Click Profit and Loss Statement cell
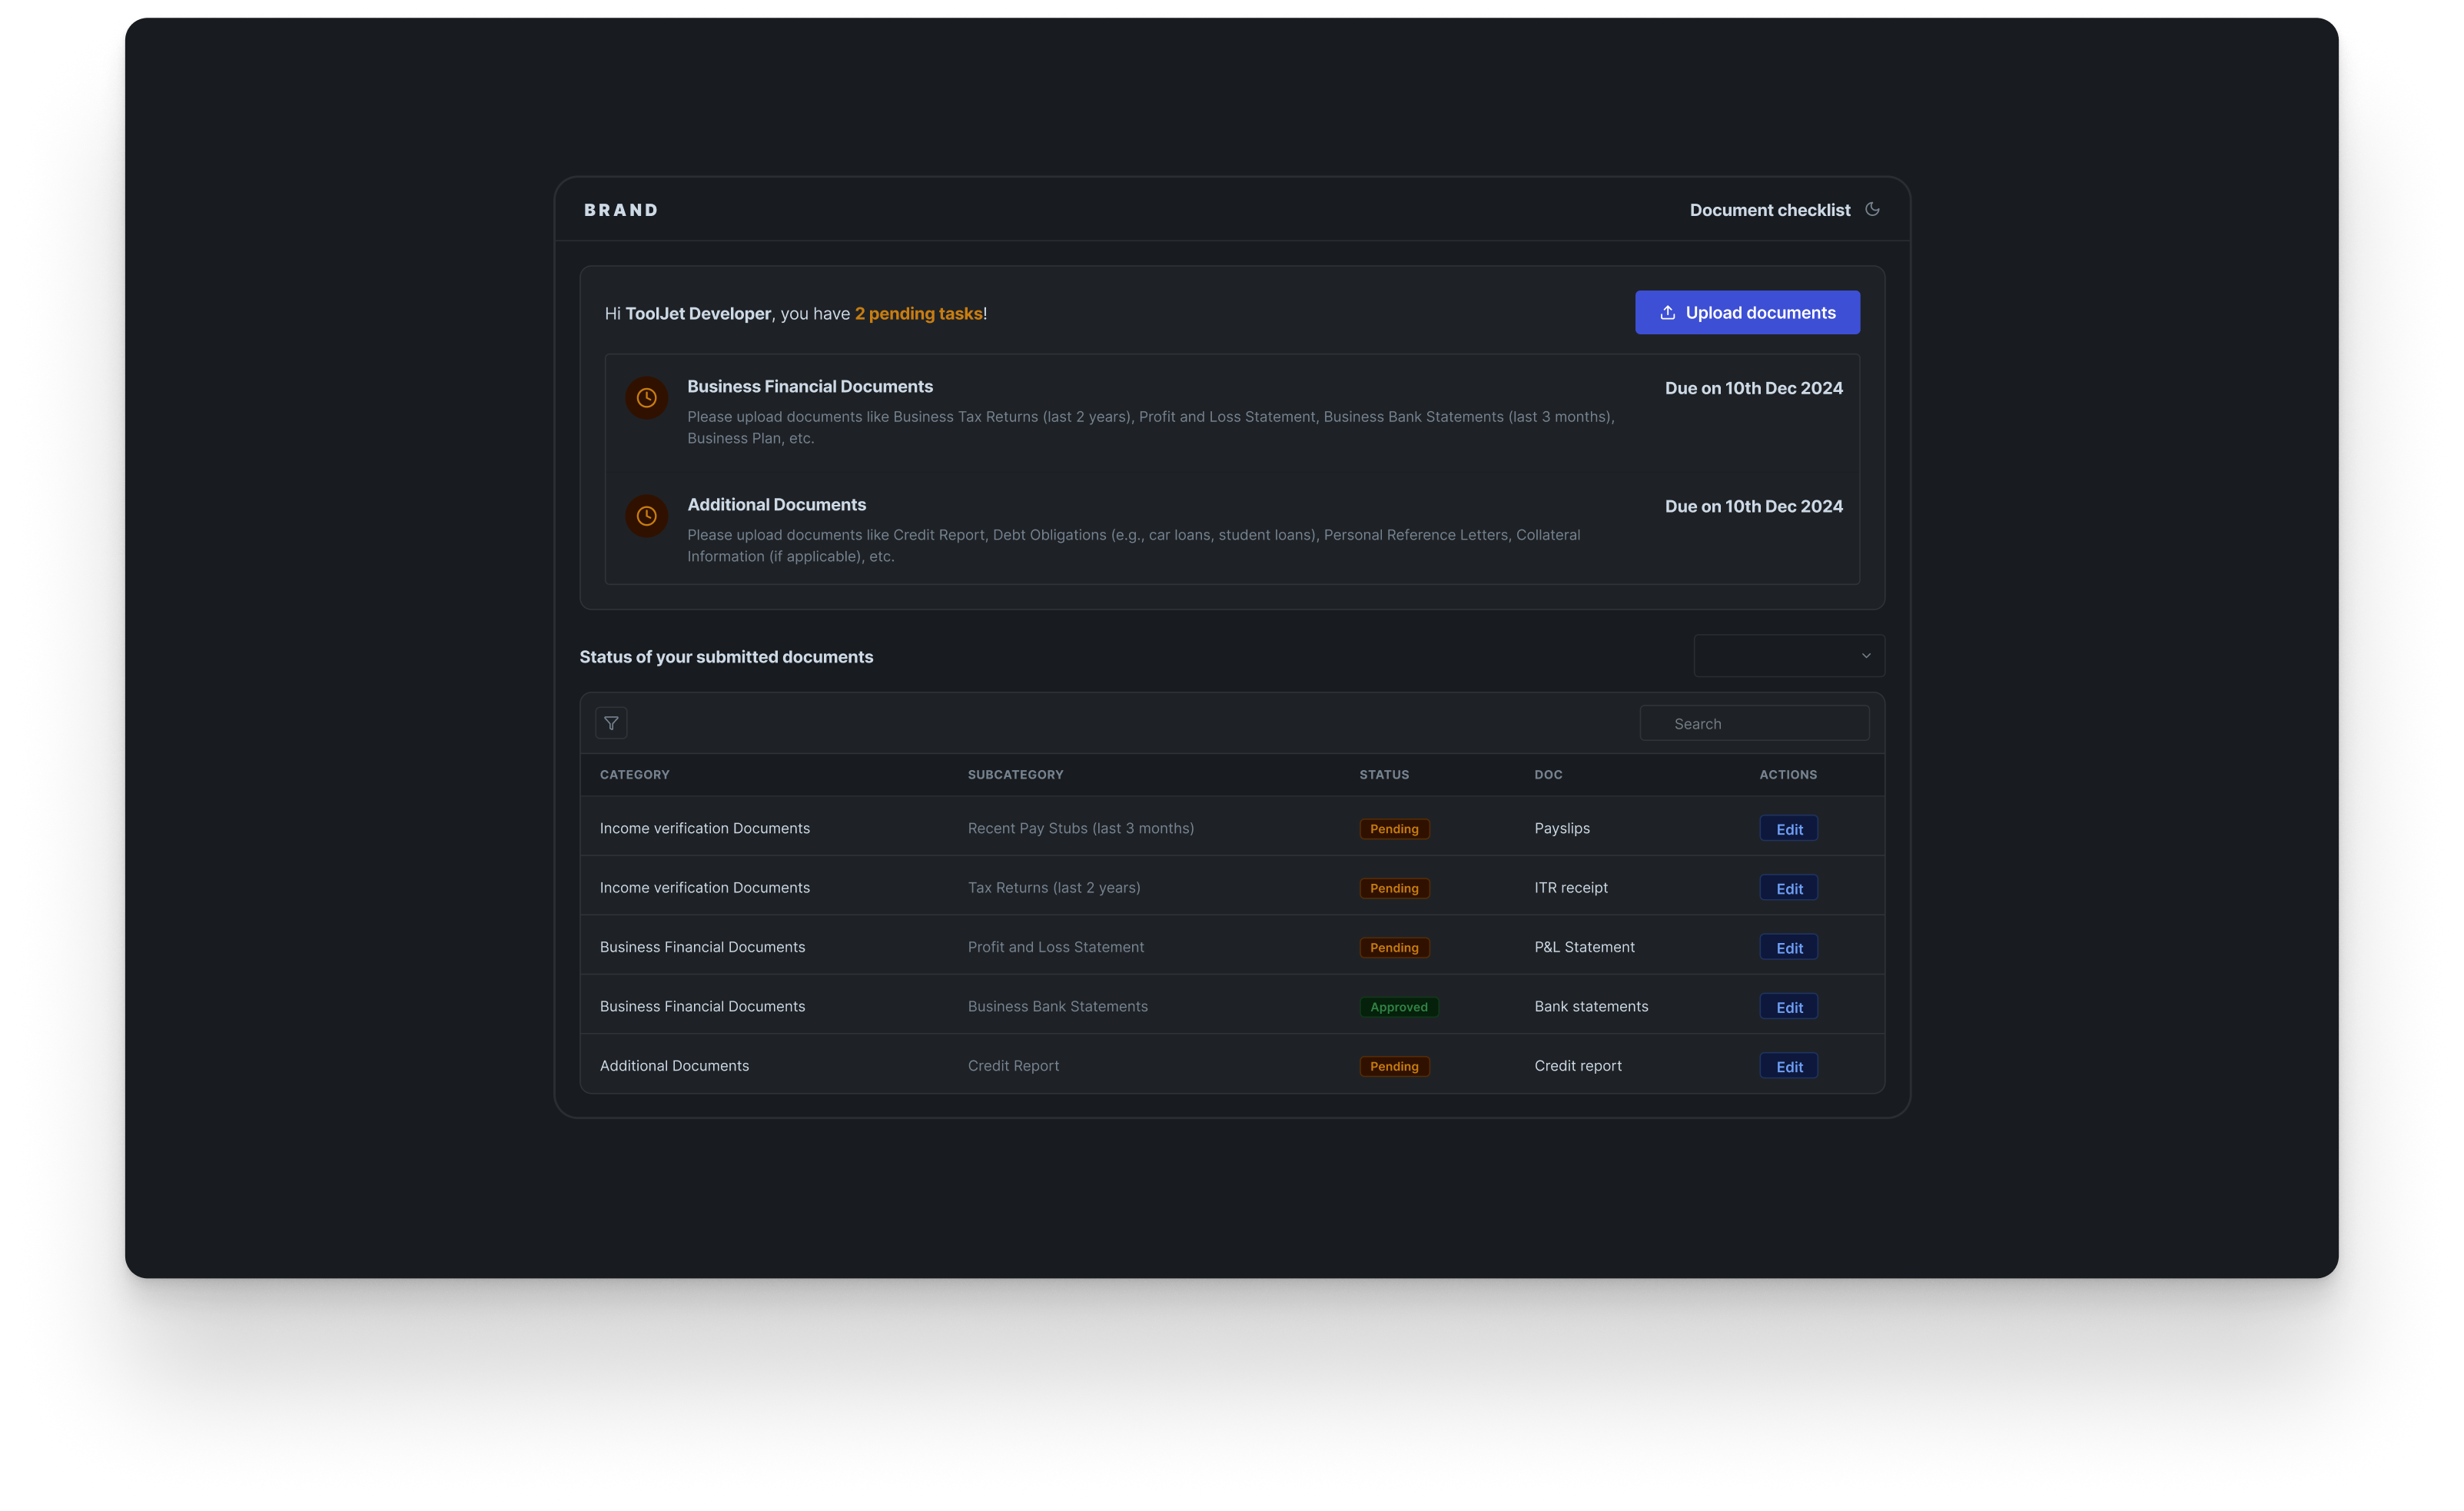Image resolution: width=2464 pixels, height=1511 pixels. tap(1056, 946)
